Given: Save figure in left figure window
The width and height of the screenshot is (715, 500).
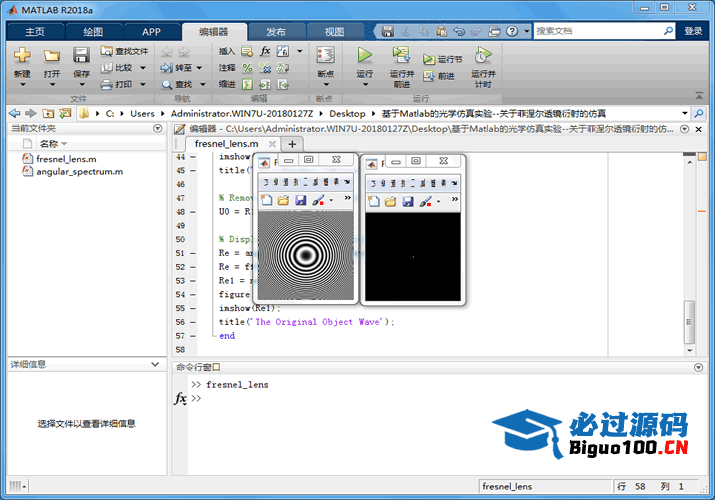Looking at the screenshot, I should point(301,200).
